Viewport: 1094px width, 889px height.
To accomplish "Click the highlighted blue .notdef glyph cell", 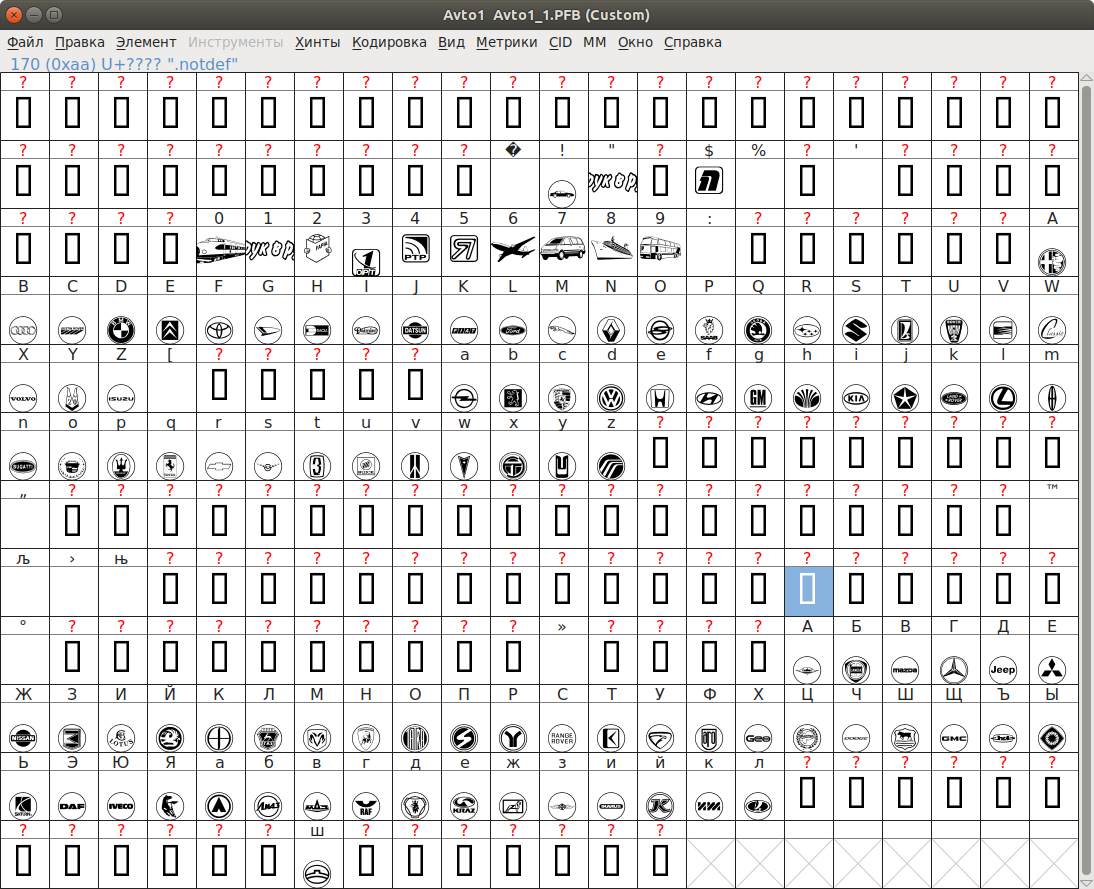I will pos(807,590).
